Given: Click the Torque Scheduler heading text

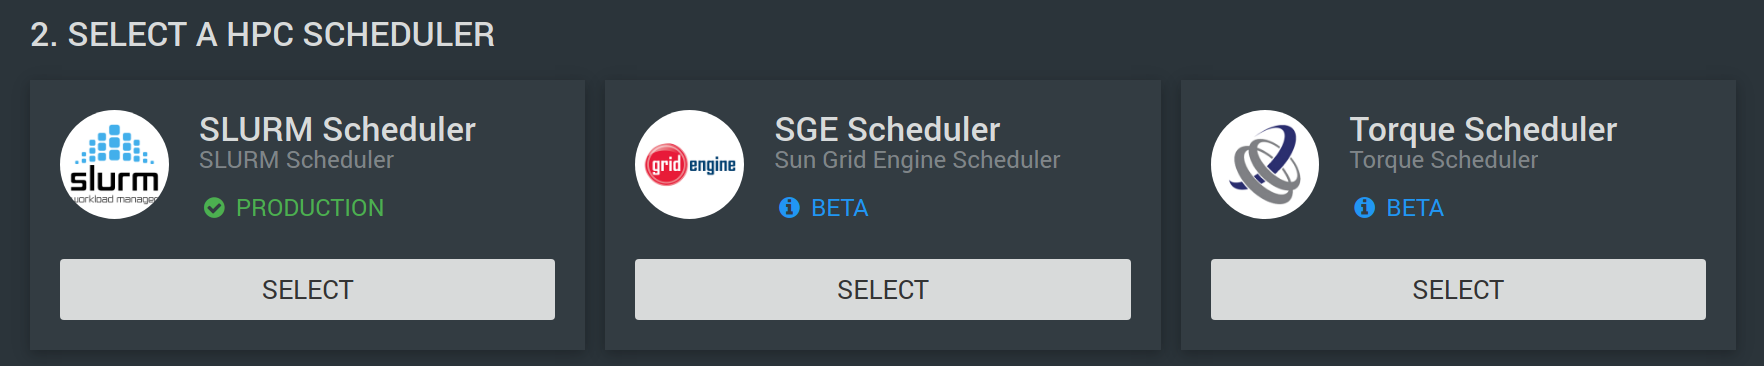Looking at the screenshot, I should click(1483, 129).
